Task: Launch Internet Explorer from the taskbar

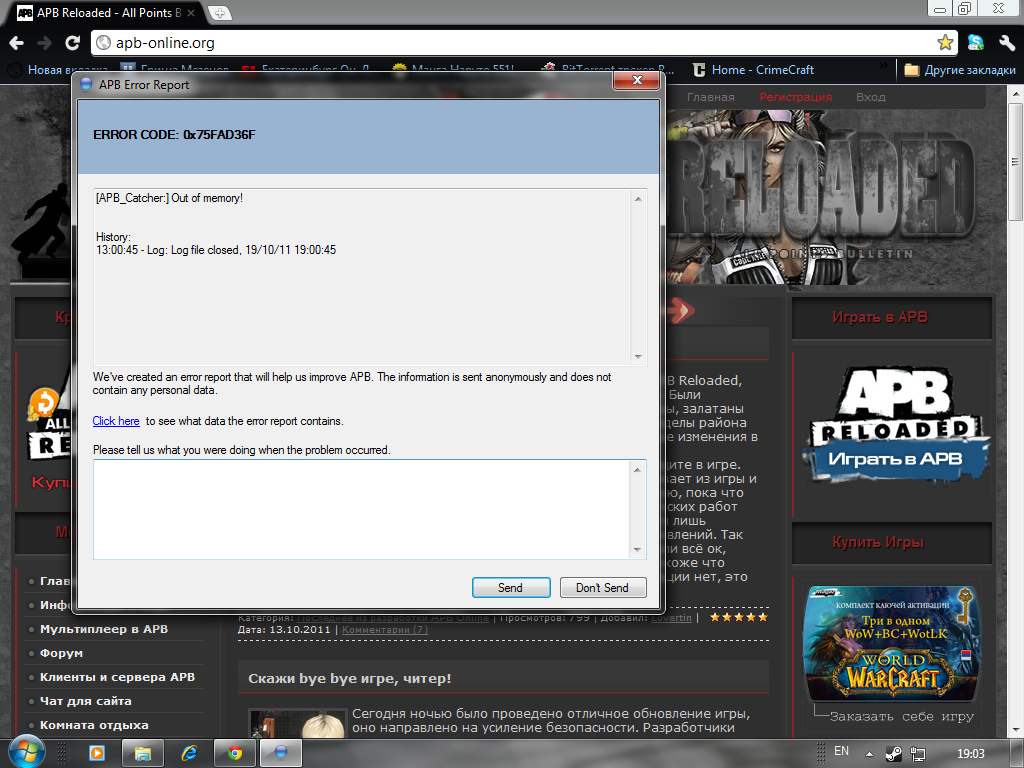Action: click(x=189, y=754)
